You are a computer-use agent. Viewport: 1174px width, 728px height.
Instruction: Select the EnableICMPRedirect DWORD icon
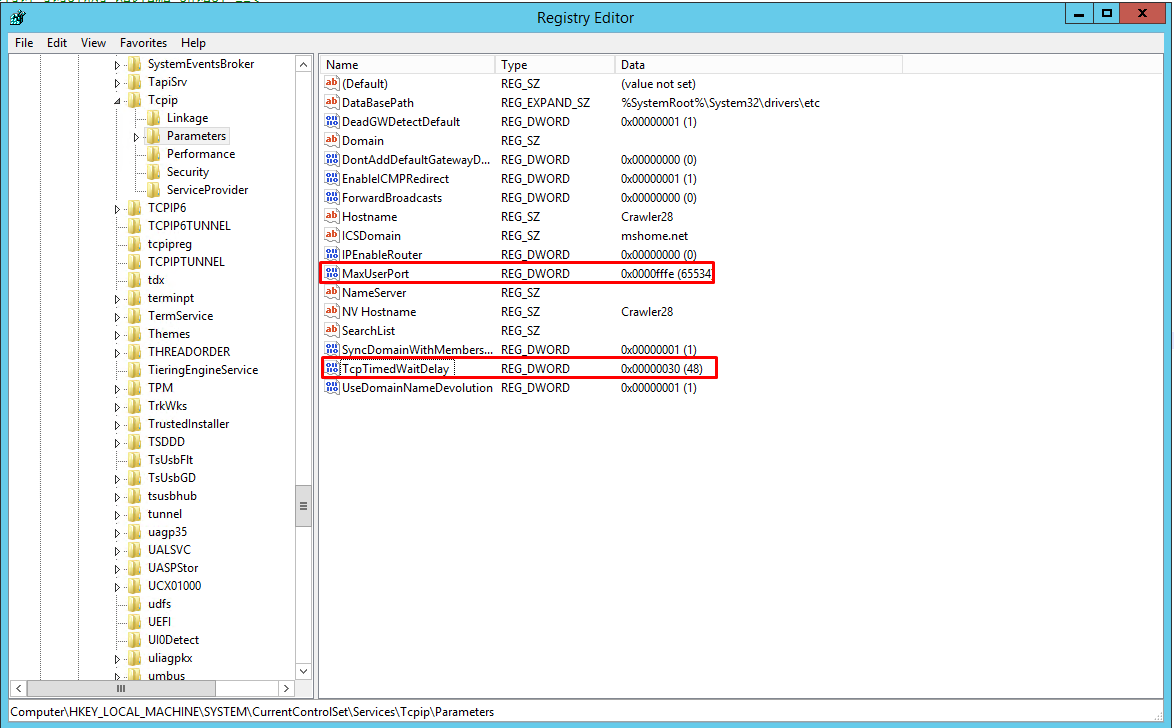pyautogui.click(x=332, y=179)
